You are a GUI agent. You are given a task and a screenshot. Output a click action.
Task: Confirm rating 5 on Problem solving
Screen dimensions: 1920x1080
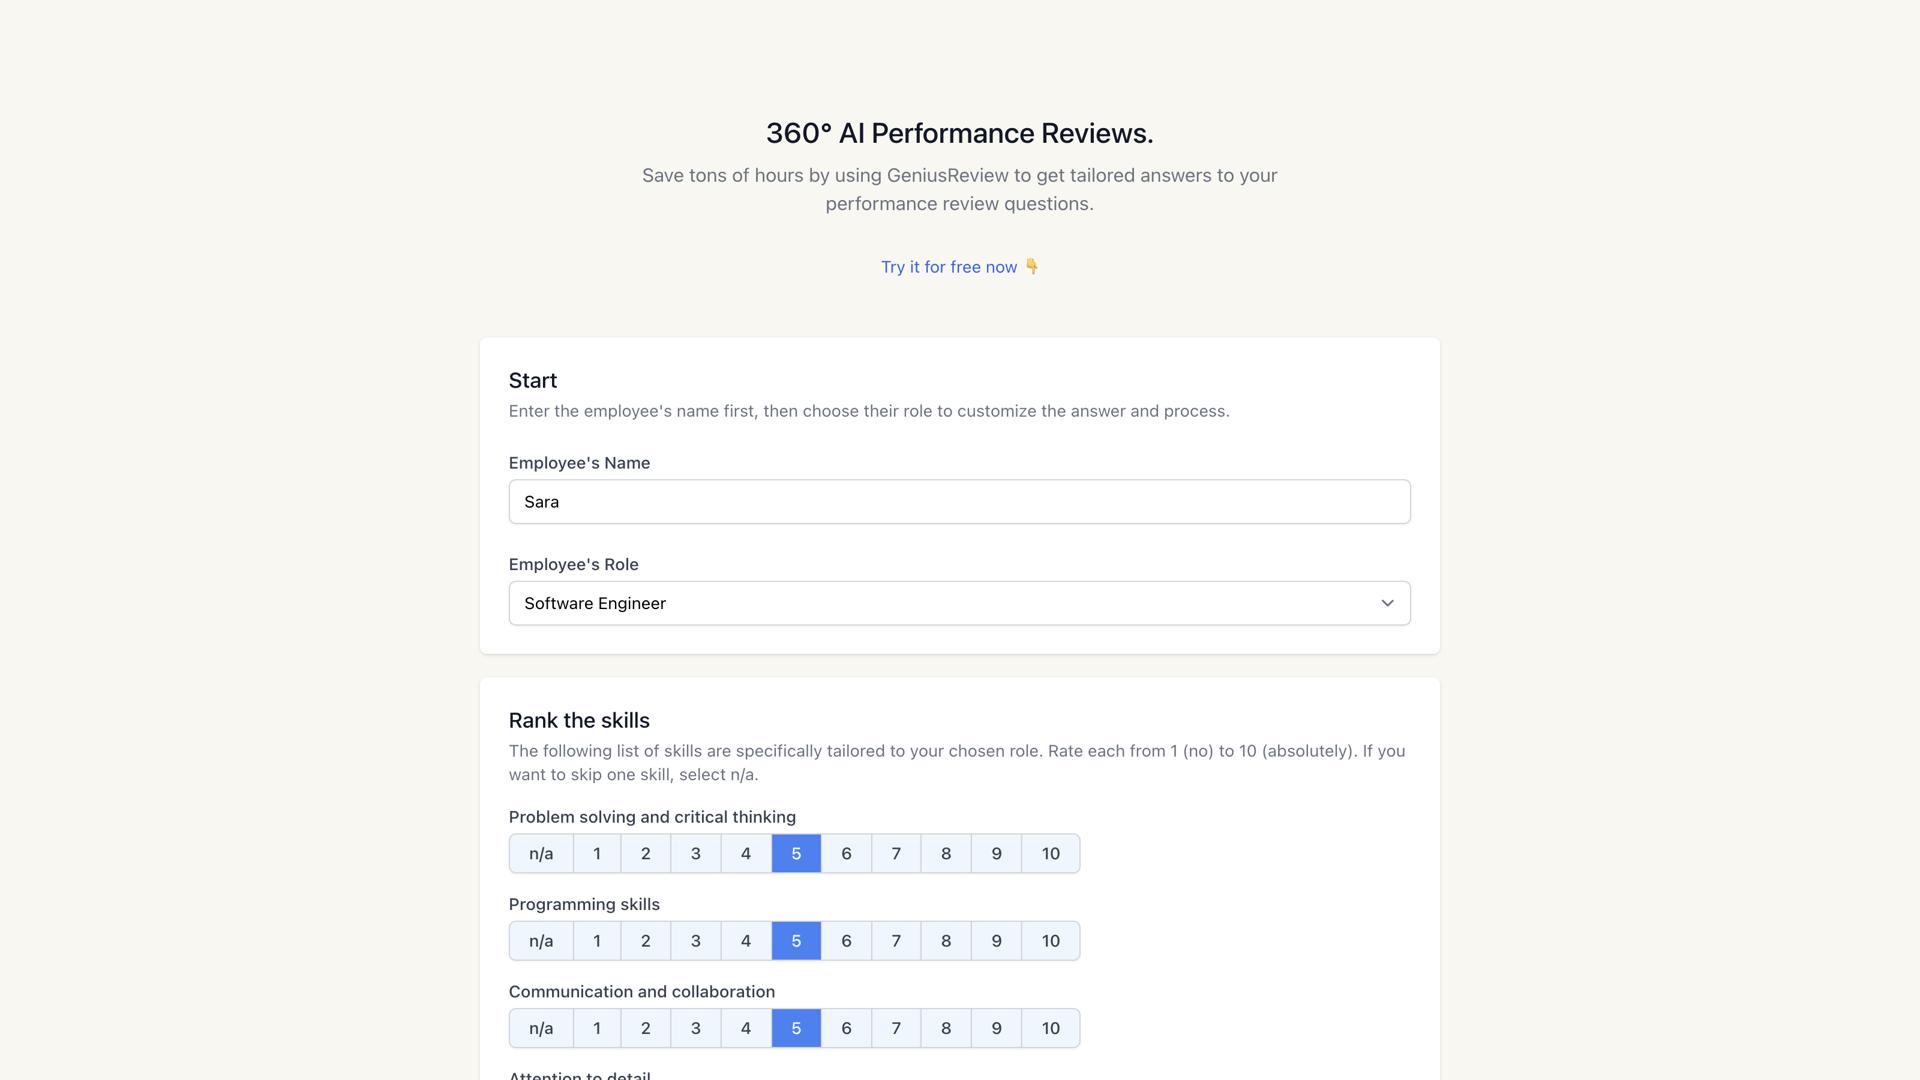tap(796, 853)
